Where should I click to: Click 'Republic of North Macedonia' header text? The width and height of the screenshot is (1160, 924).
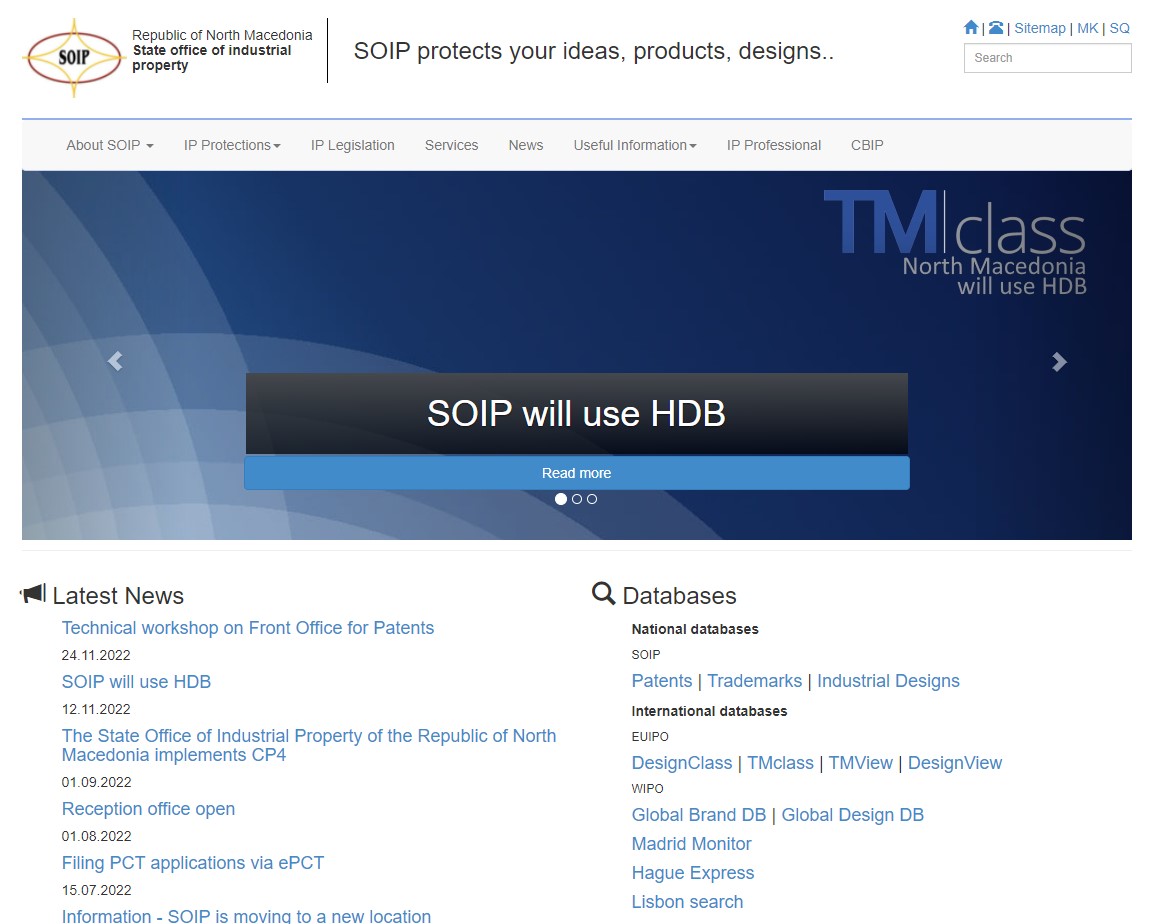[222, 36]
